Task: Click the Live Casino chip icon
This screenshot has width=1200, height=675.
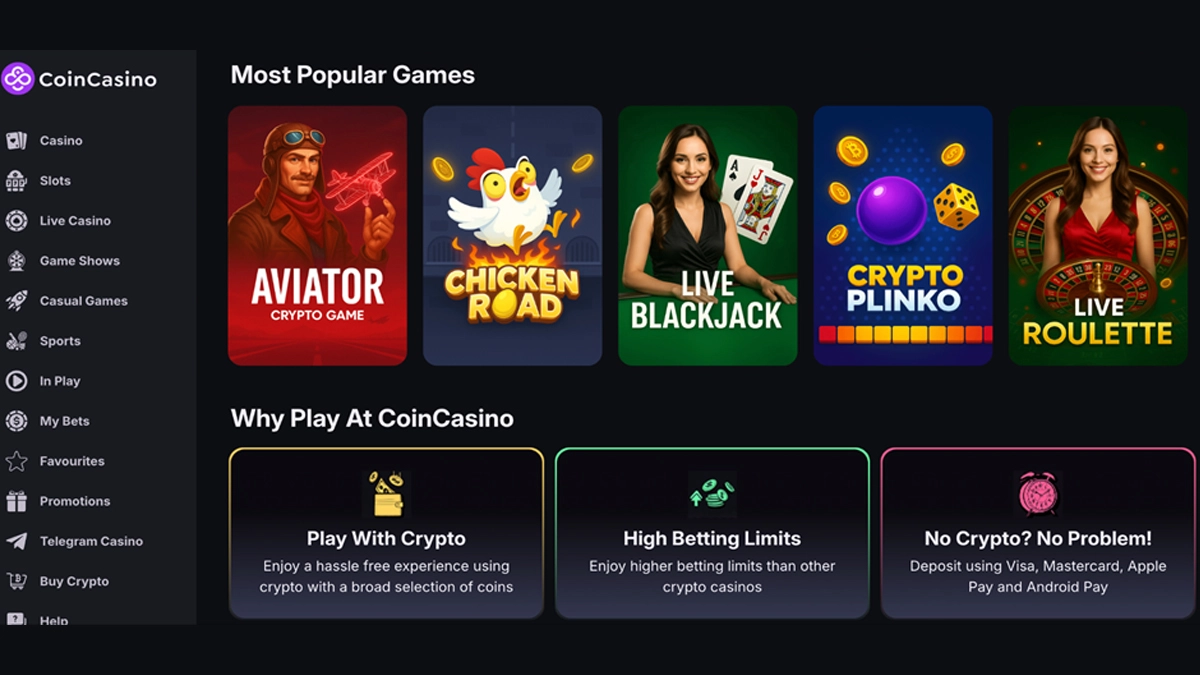Action: pyautogui.click(x=16, y=221)
